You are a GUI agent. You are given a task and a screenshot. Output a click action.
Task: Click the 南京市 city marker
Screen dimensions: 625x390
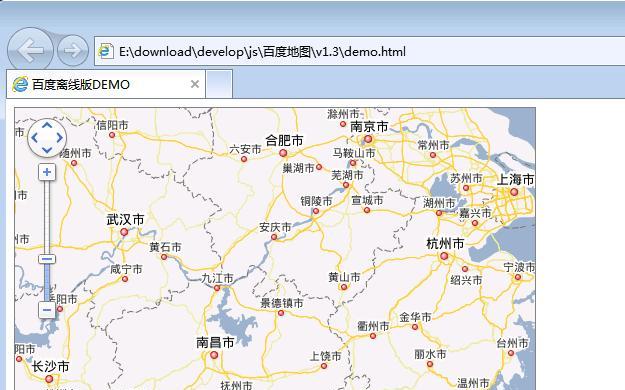click(x=368, y=139)
